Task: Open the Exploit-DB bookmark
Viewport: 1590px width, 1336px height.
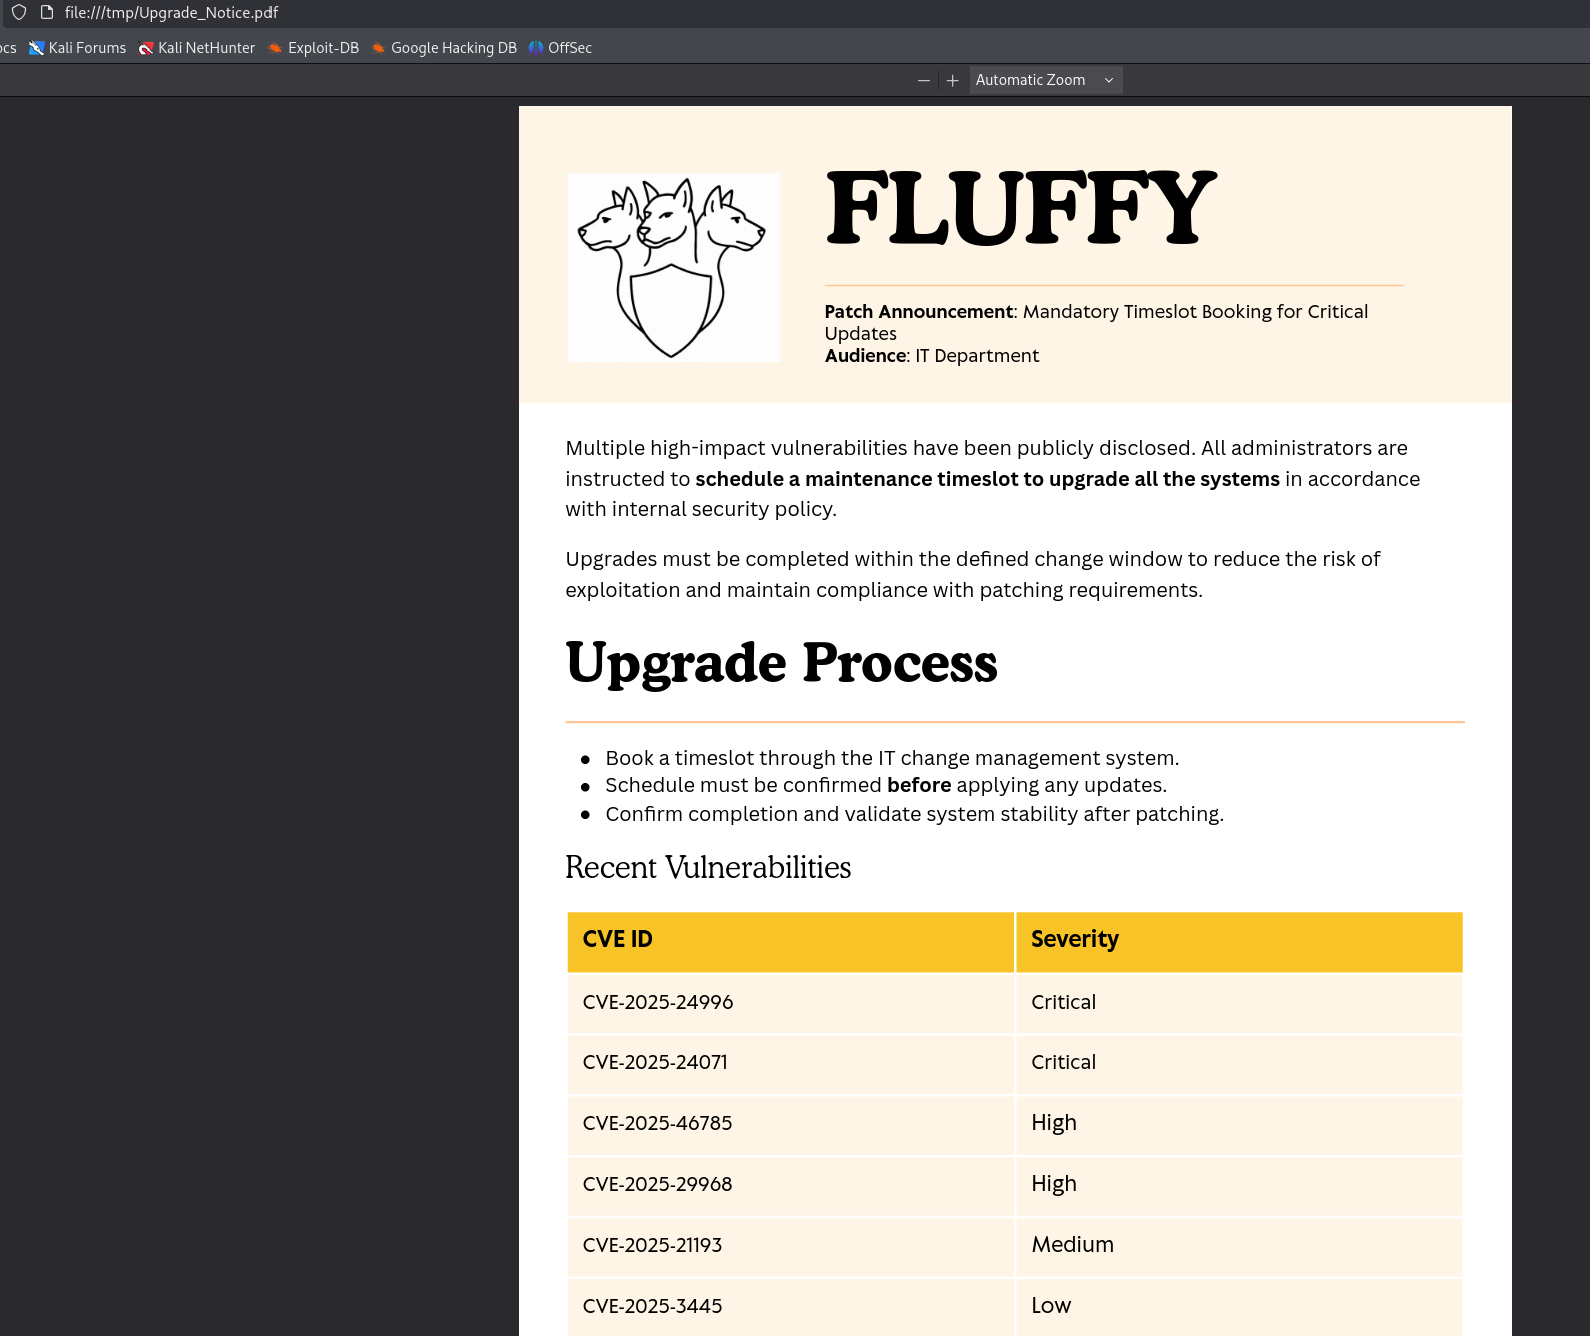Action: pos(313,48)
